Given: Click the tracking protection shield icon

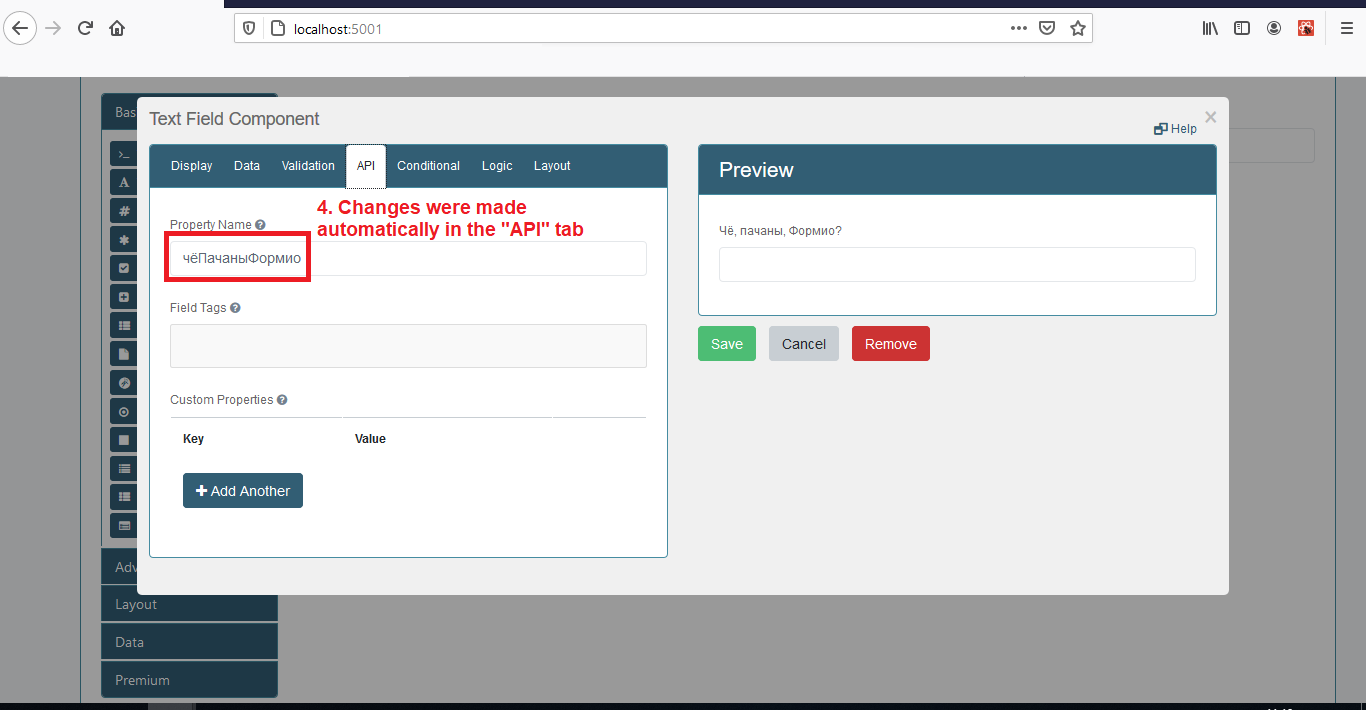Looking at the screenshot, I should pos(249,28).
